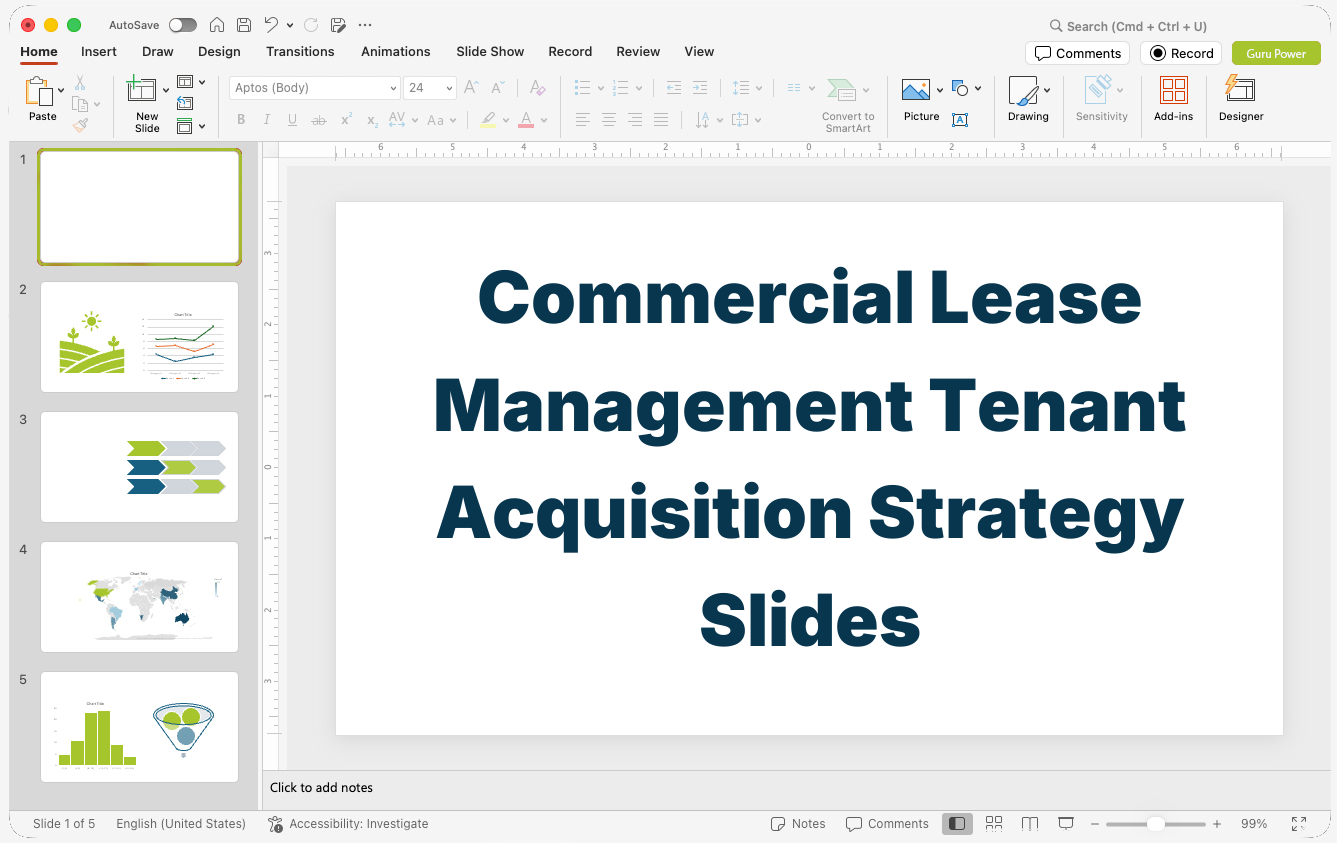Launch the Designer pane

tap(1241, 100)
